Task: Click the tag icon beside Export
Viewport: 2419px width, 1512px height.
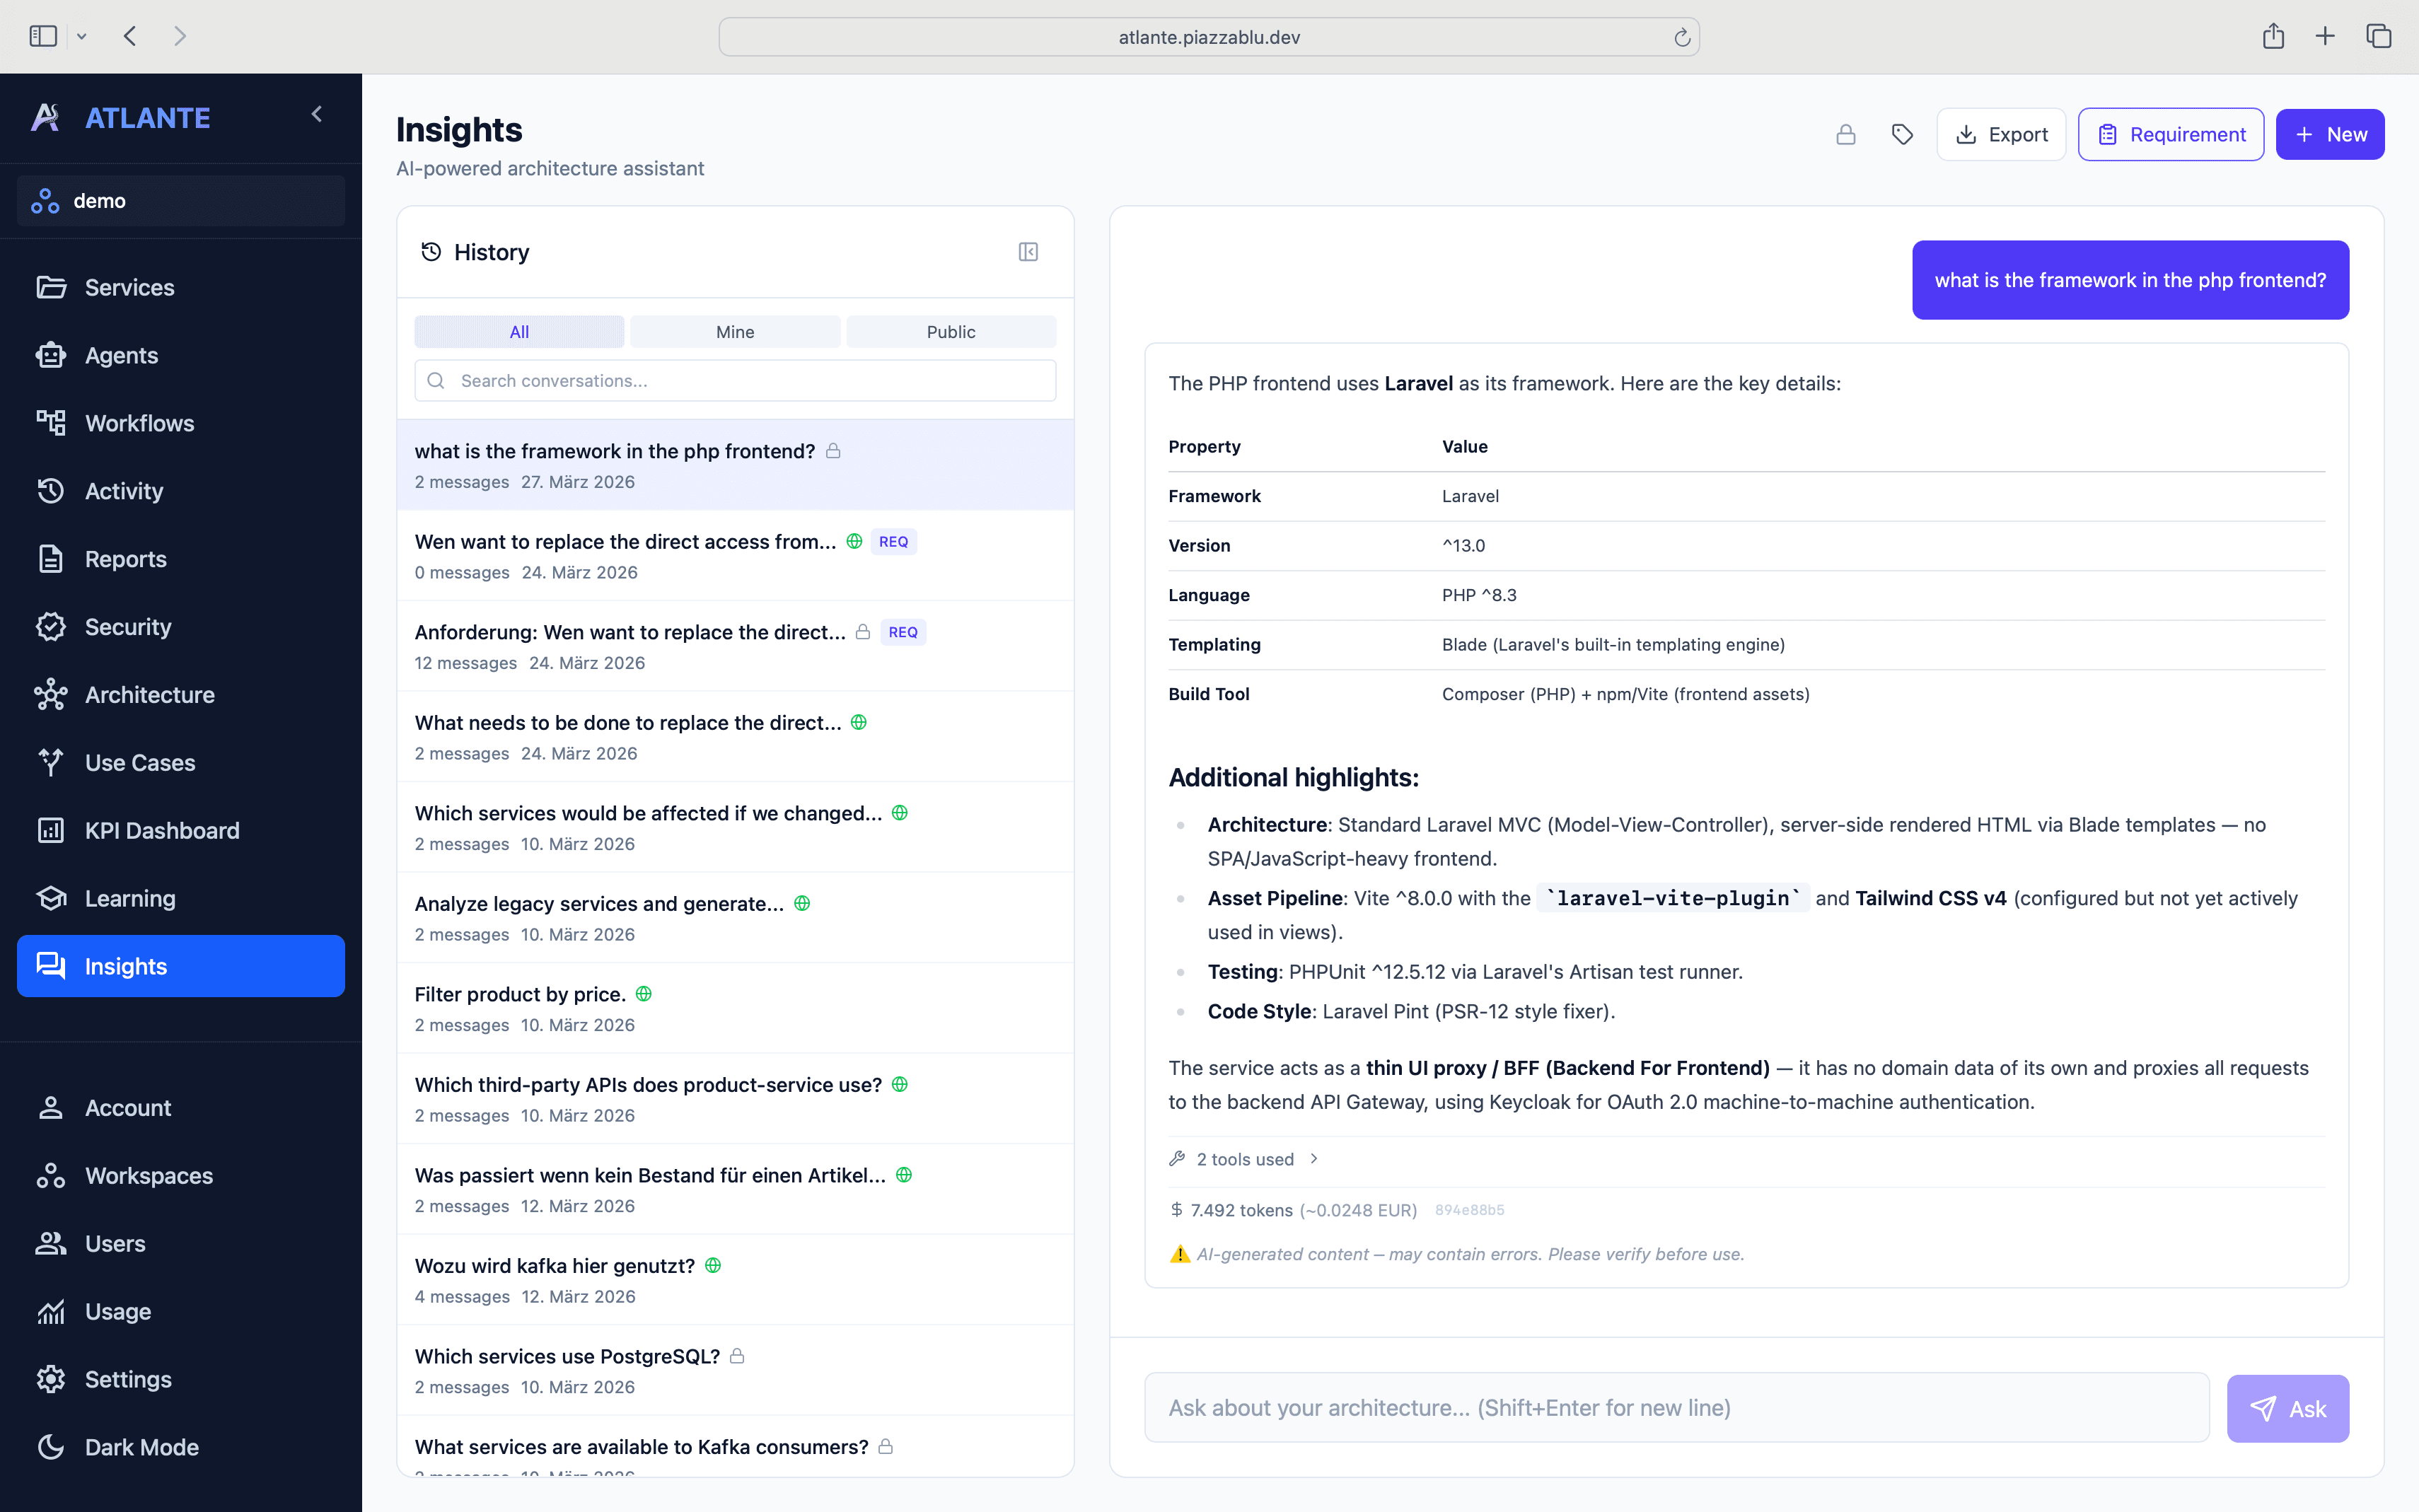Action: [x=1902, y=134]
